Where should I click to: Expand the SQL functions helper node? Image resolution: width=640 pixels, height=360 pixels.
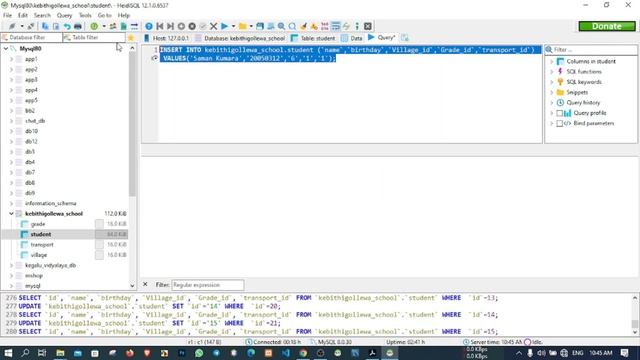coord(552,72)
